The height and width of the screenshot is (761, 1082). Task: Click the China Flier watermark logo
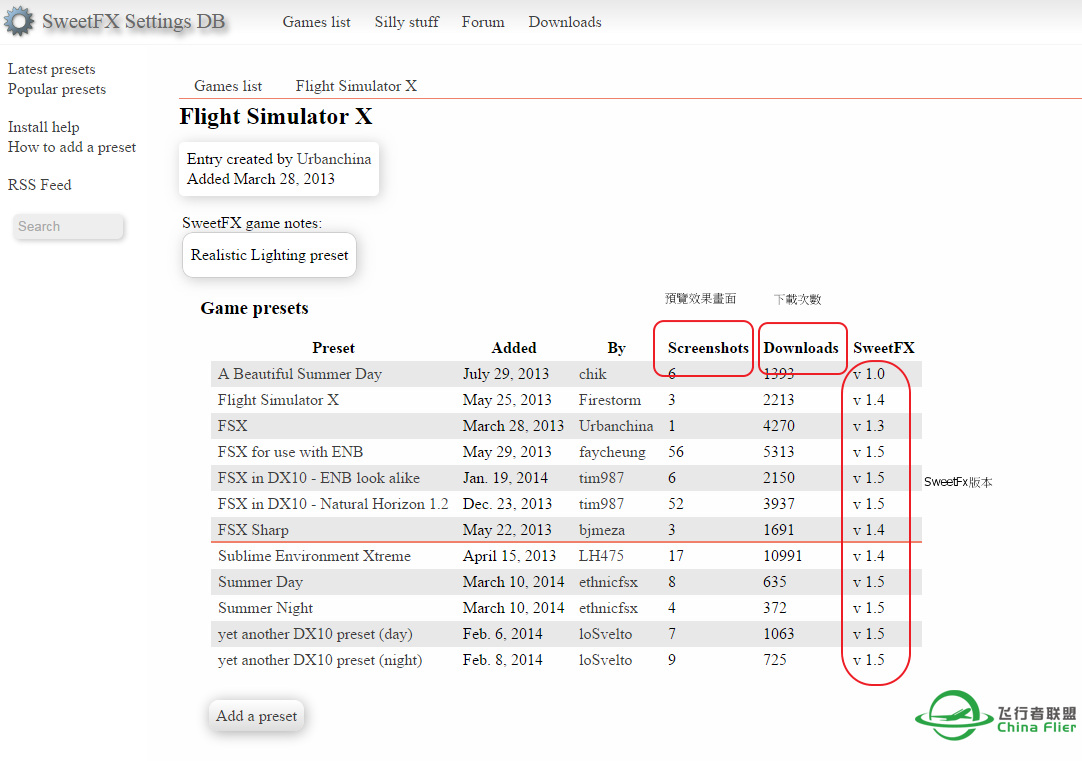996,716
